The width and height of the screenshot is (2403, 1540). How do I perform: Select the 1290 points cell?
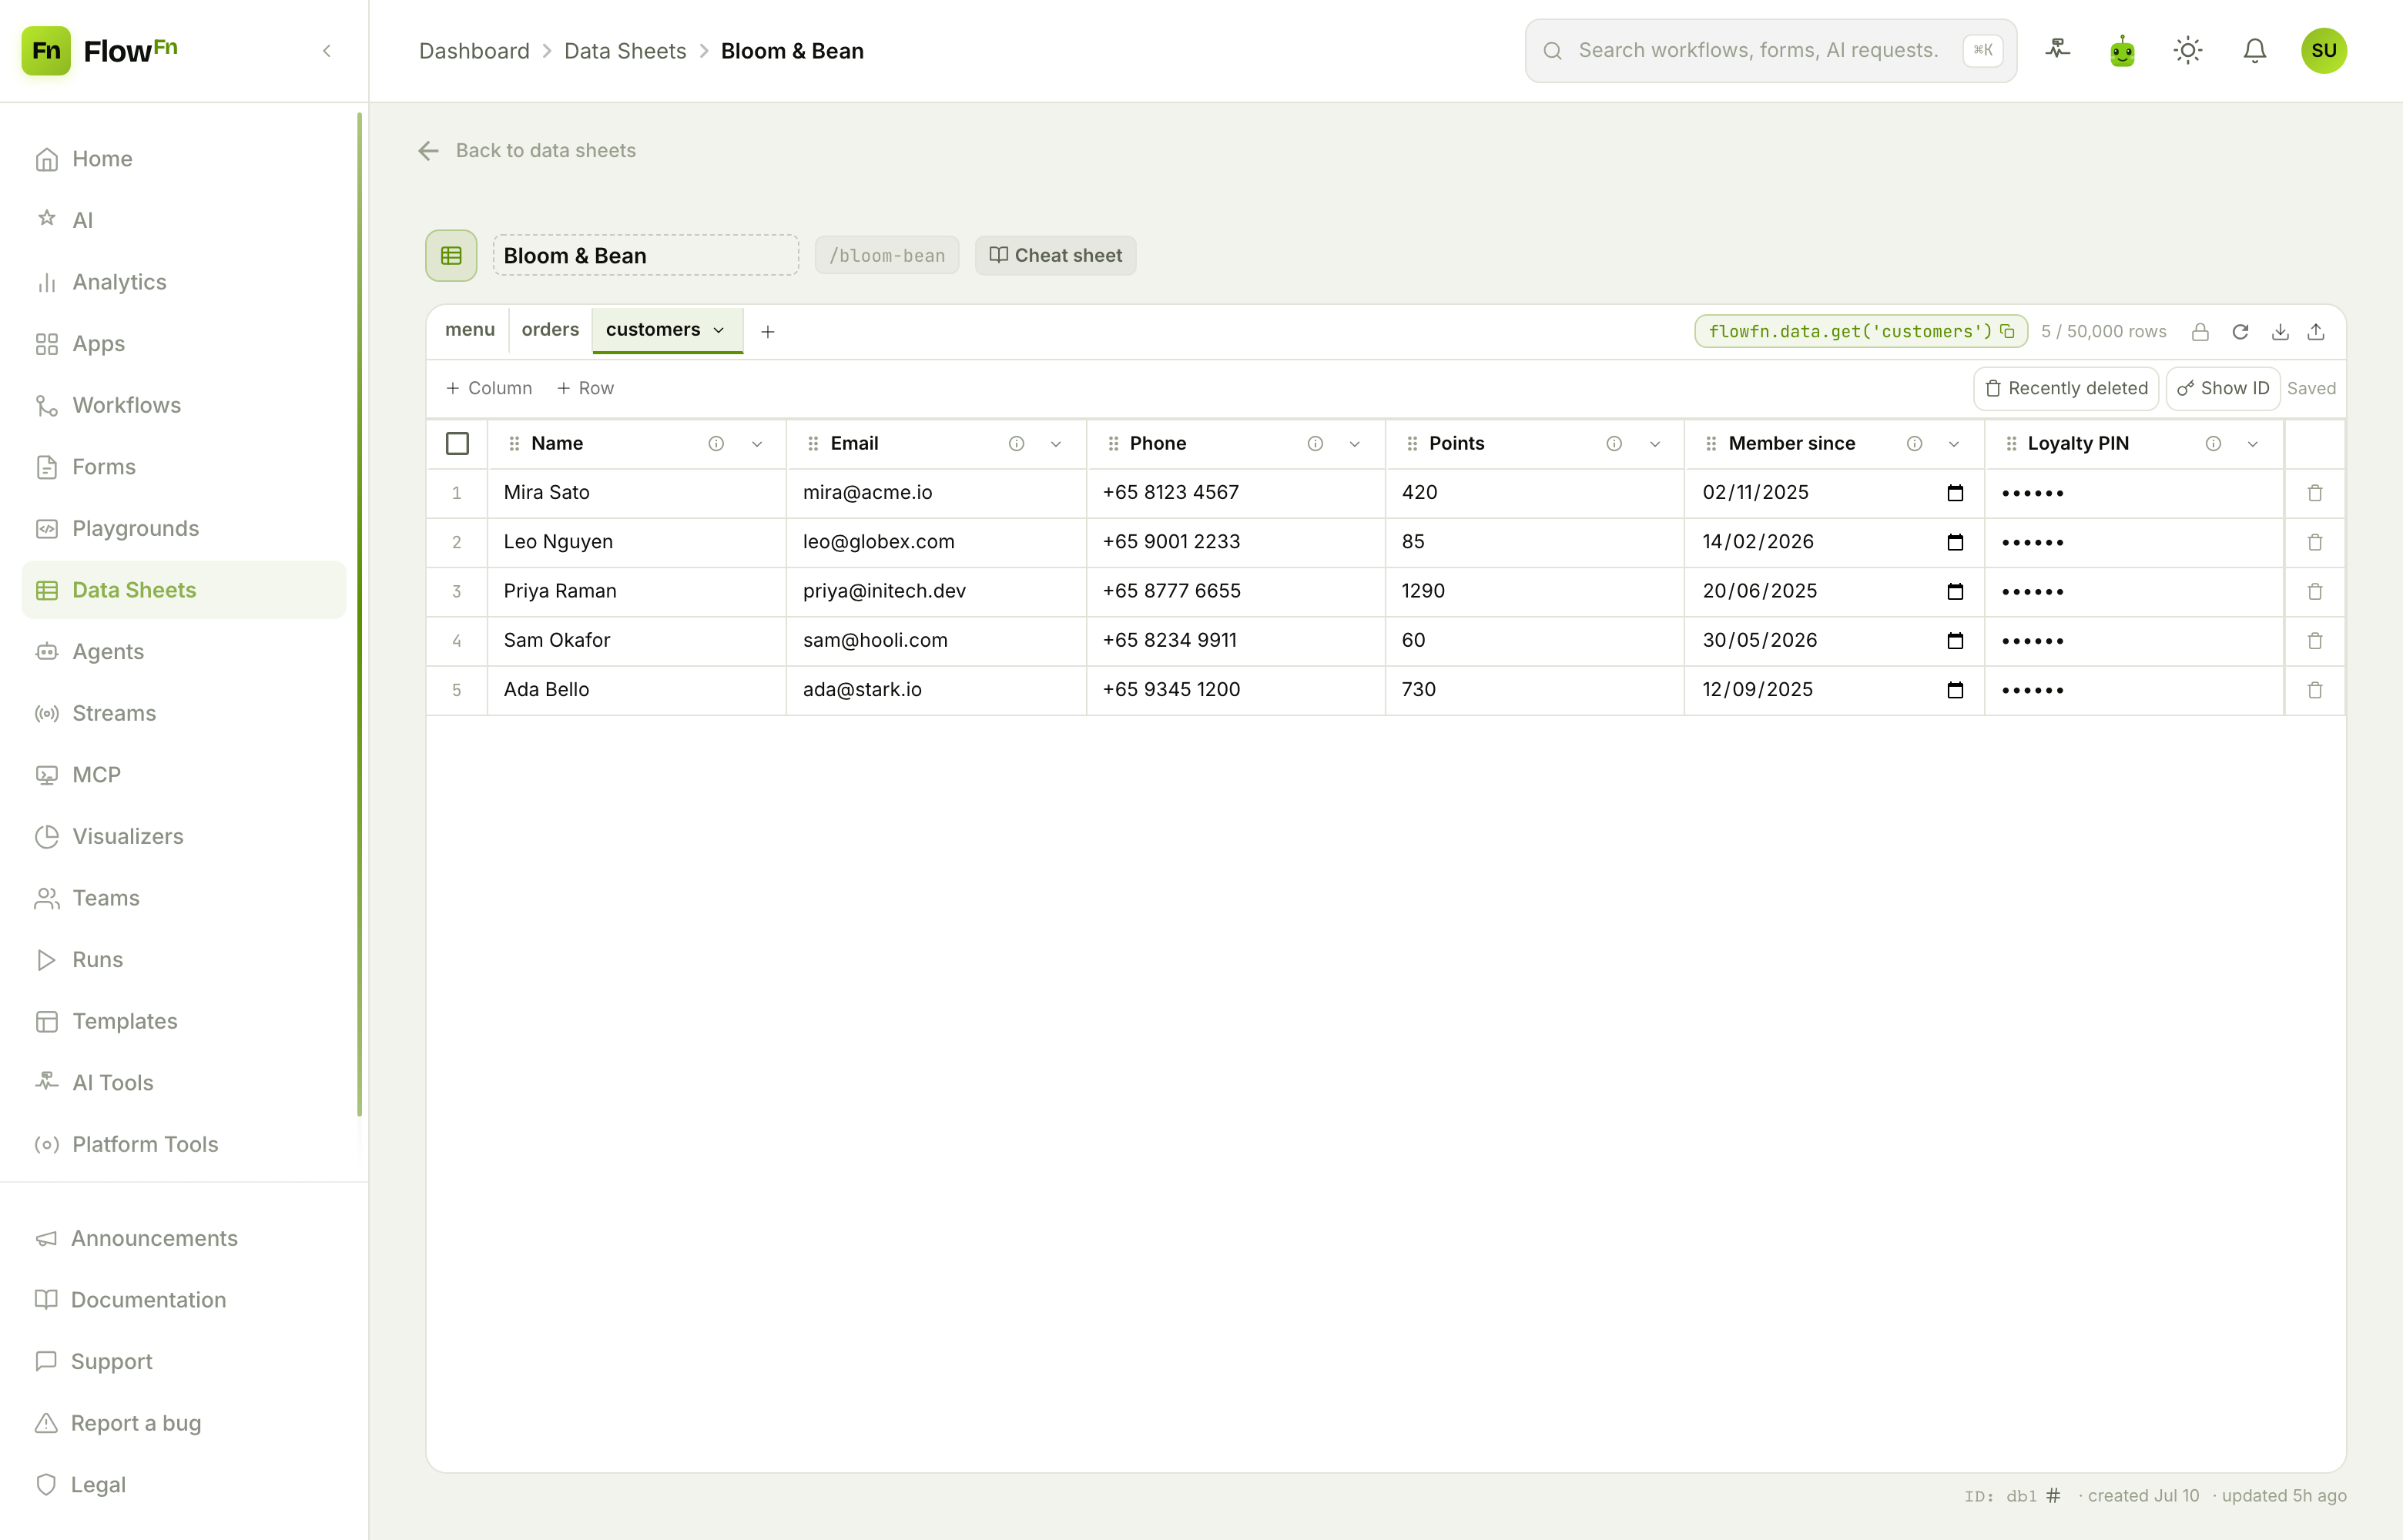pyautogui.click(x=1535, y=591)
